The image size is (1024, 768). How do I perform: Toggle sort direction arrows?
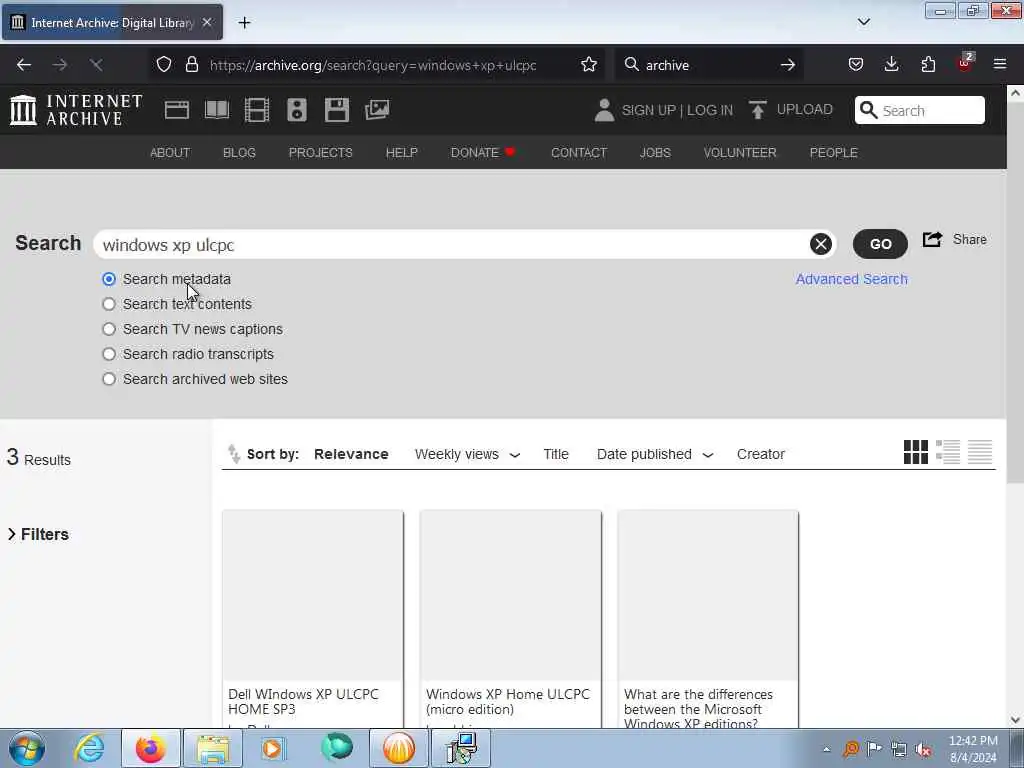coord(234,453)
